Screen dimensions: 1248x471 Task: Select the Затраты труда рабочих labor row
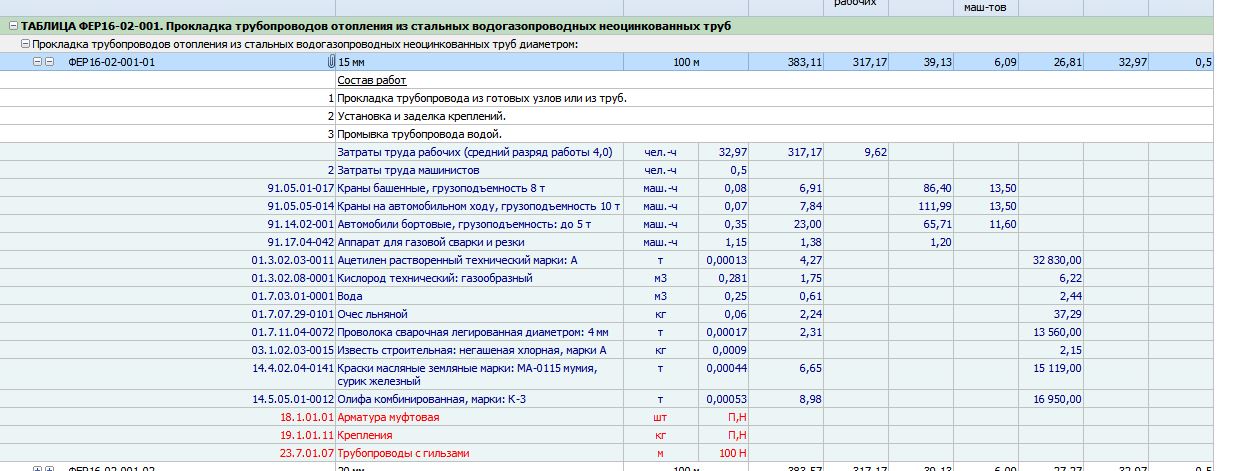click(x=624, y=152)
